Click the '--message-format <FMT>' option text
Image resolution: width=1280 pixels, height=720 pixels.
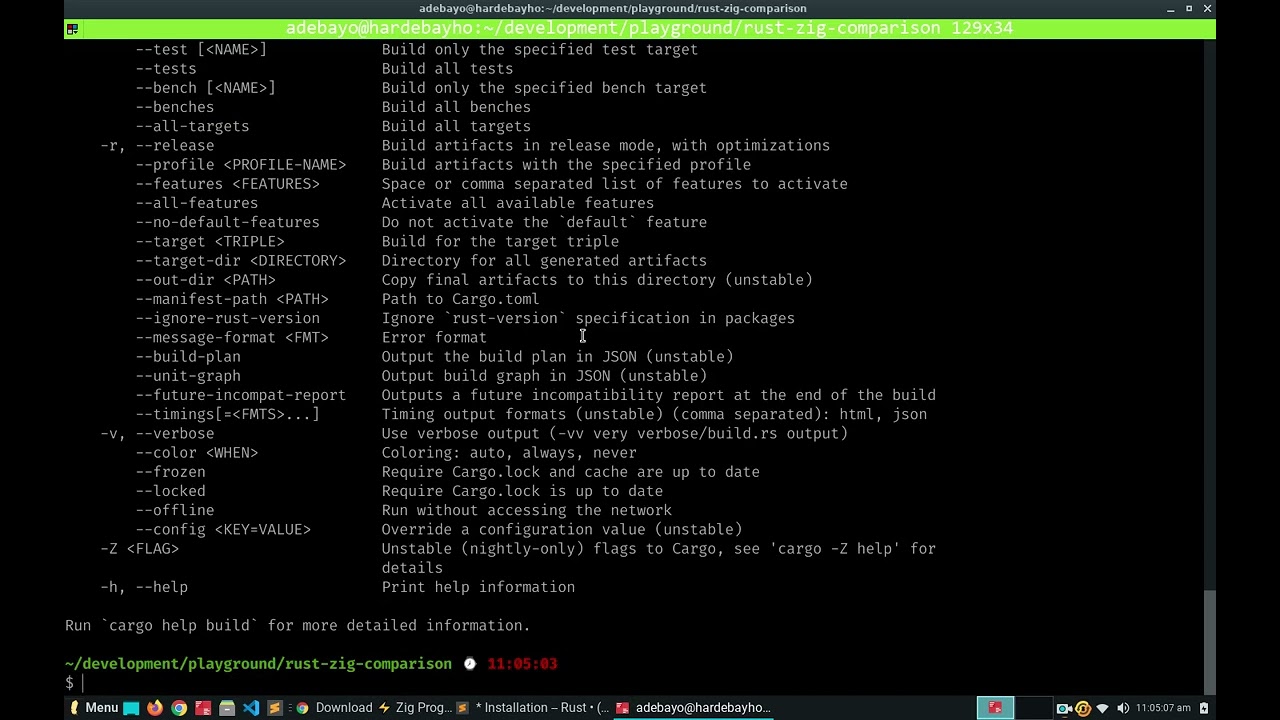[x=232, y=338]
